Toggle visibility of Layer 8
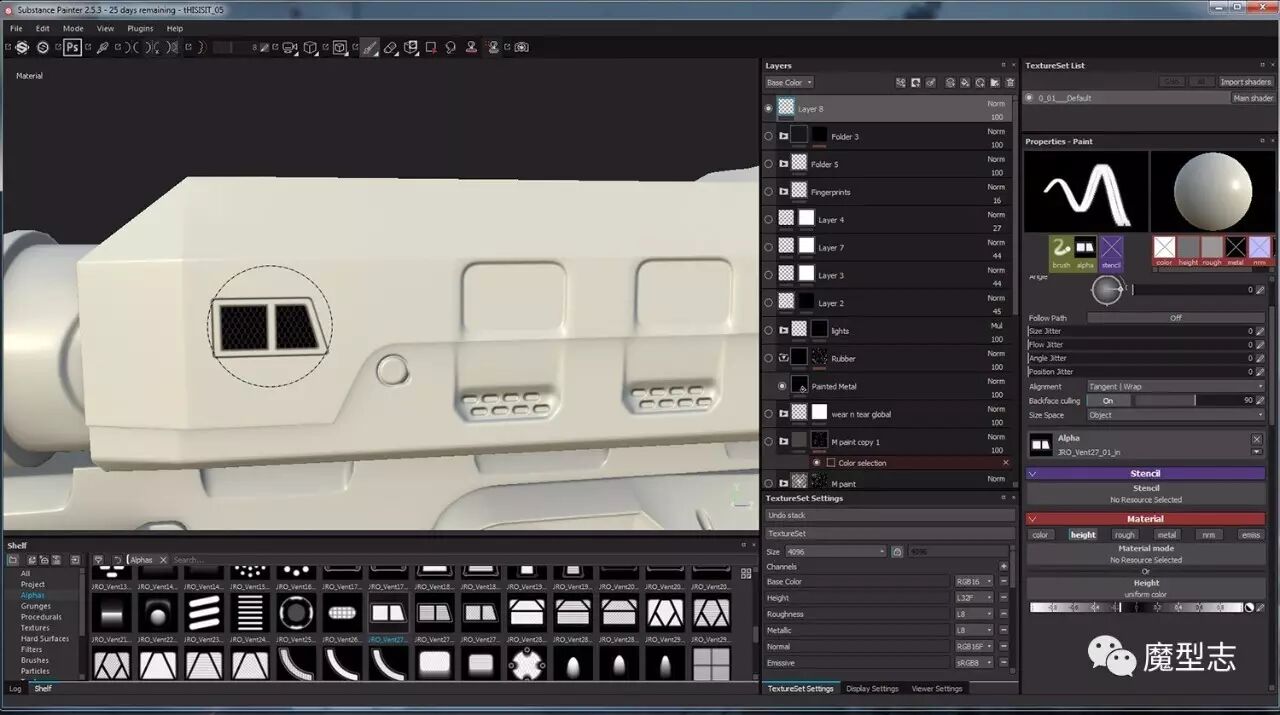The height and width of the screenshot is (715, 1280). (768, 108)
